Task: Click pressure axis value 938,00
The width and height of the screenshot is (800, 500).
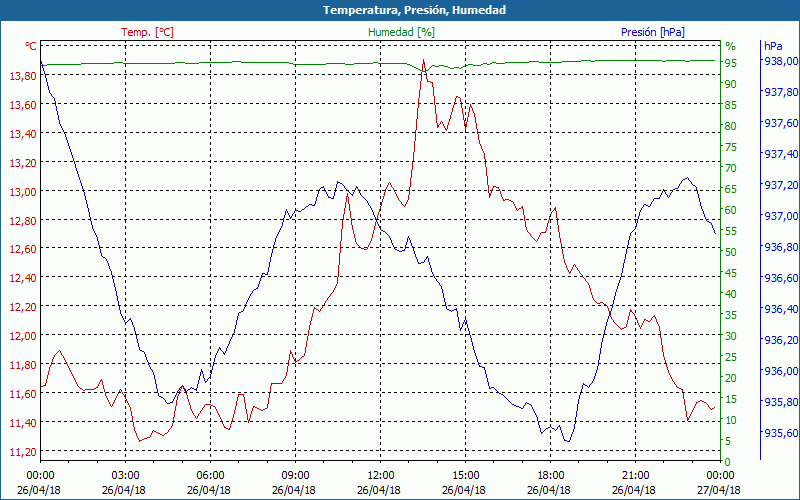Action: point(780,61)
